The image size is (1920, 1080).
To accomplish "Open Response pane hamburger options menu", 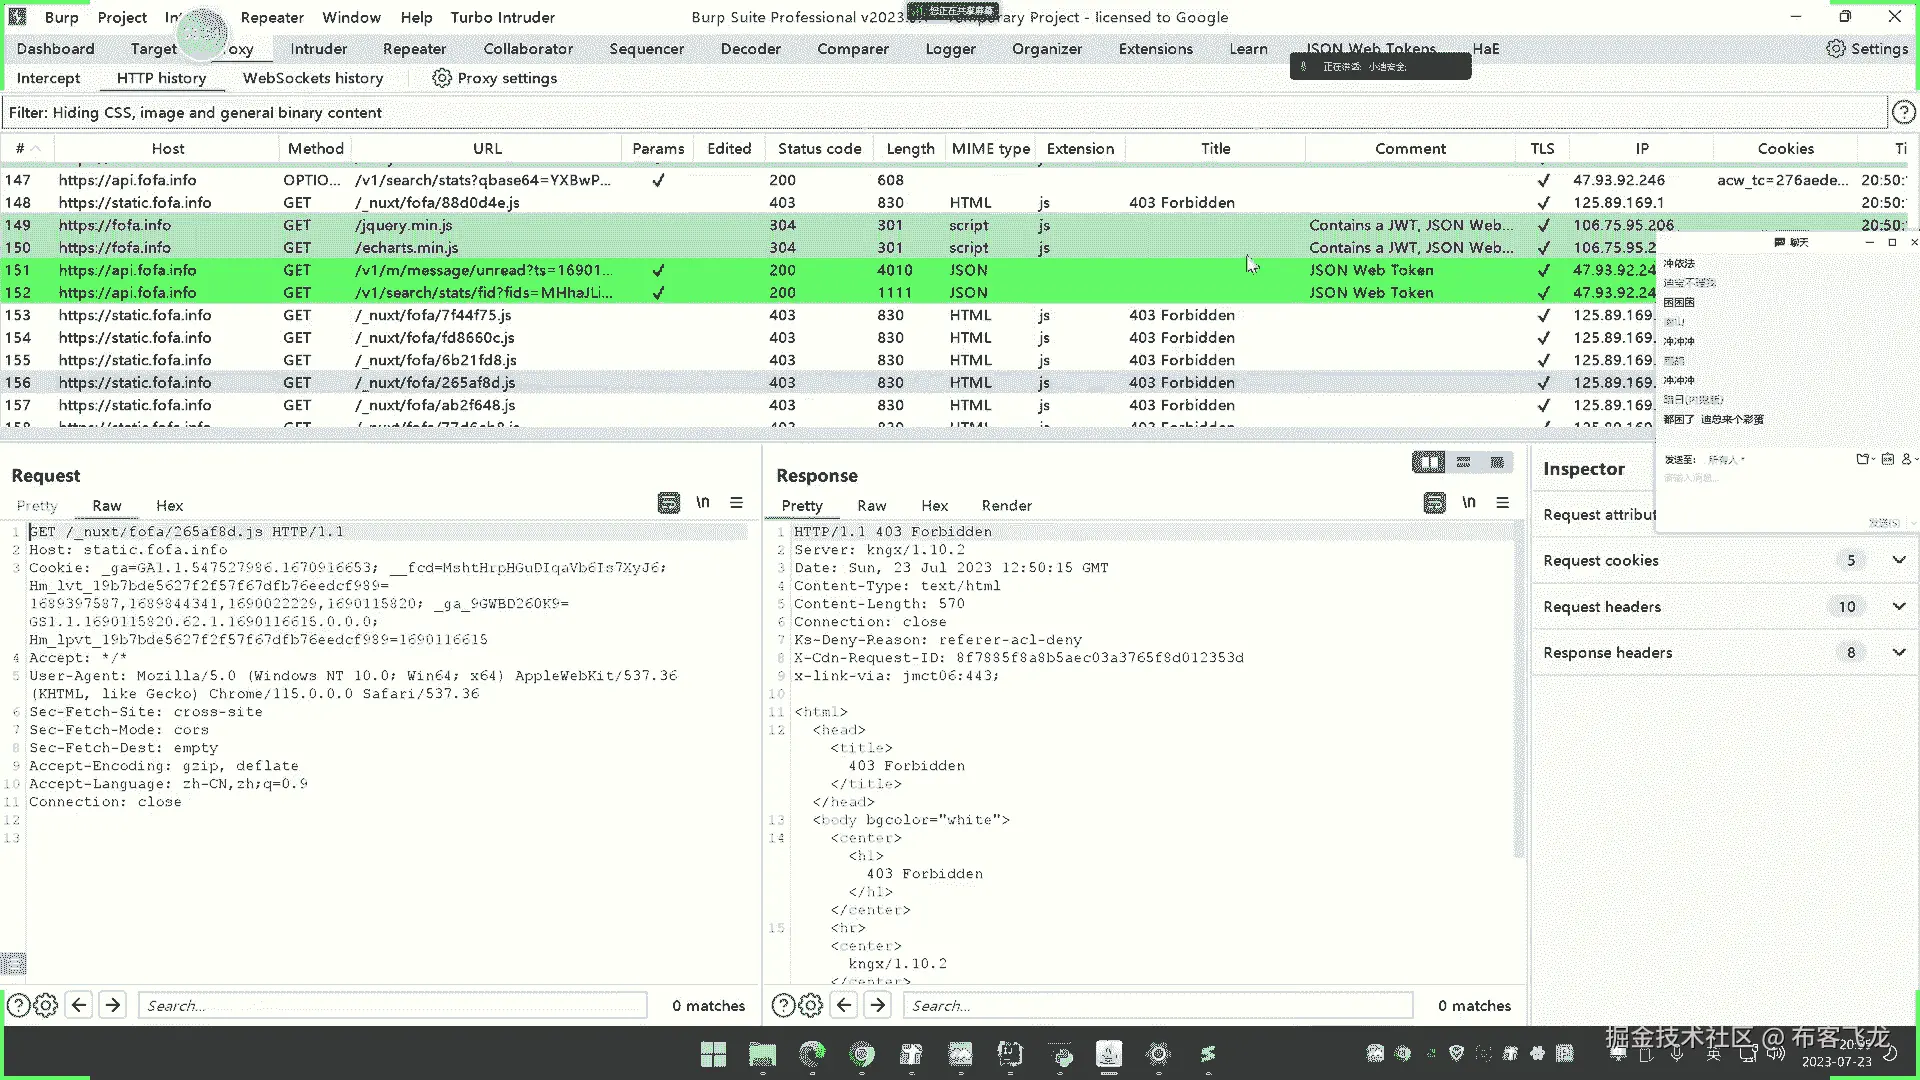I will point(1502,503).
